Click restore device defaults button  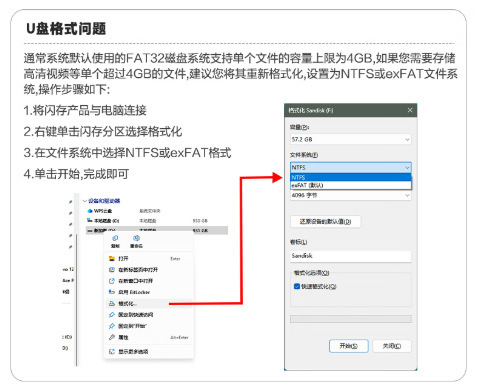[325, 222]
